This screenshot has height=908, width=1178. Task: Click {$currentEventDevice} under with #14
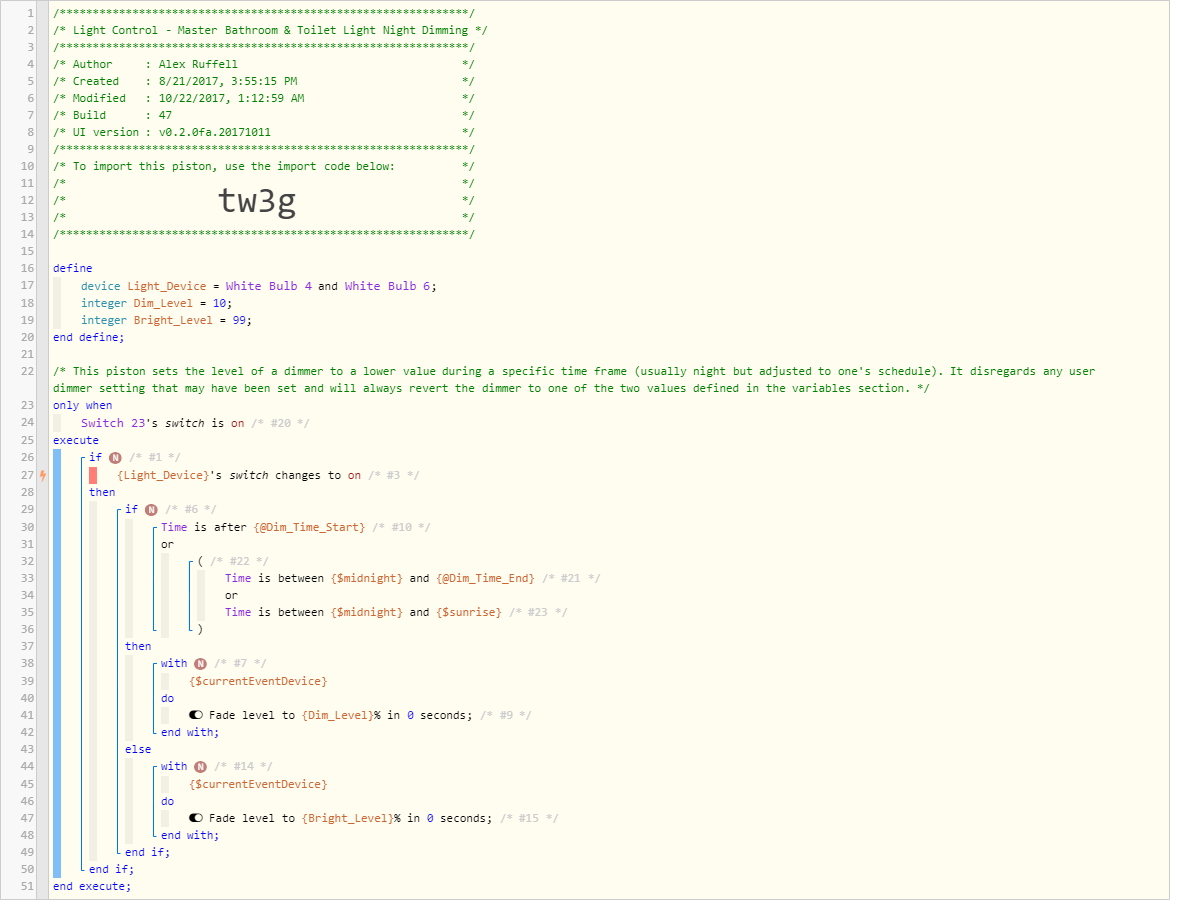pyautogui.click(x=258, y=784)
